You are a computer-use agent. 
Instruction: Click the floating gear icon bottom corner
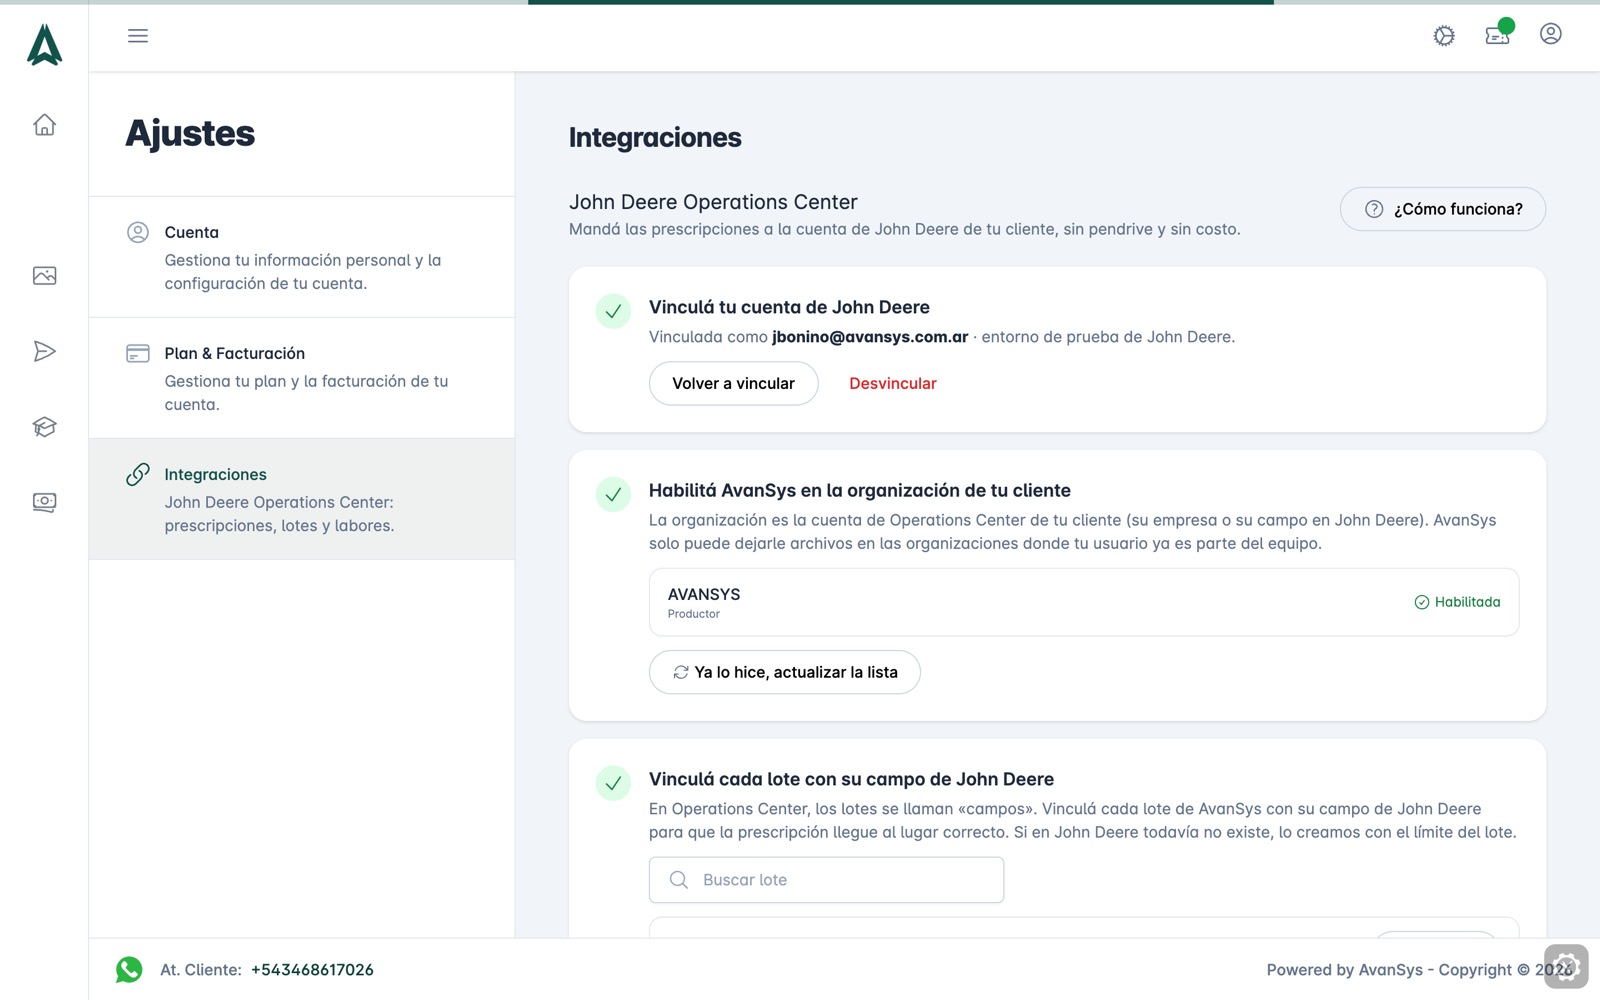pos(1566,967)
